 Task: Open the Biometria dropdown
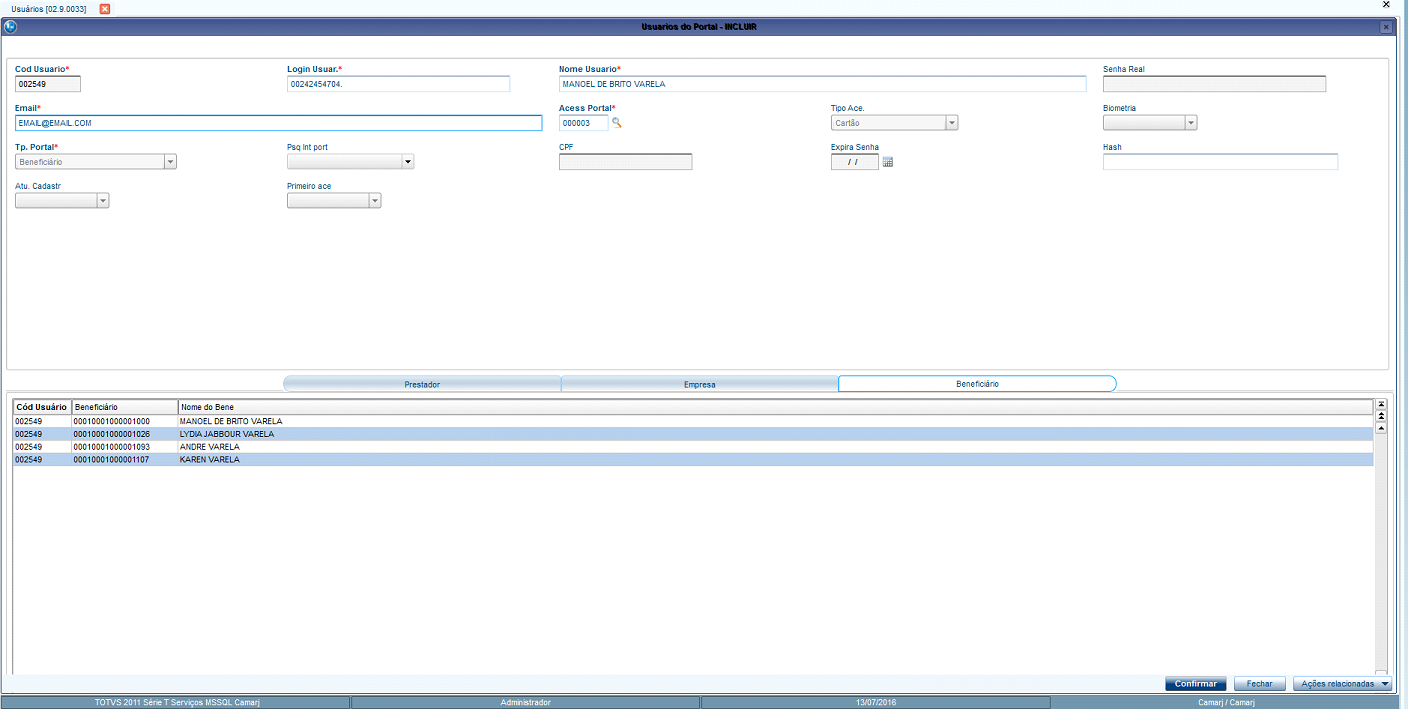(x=1191, y=123)
